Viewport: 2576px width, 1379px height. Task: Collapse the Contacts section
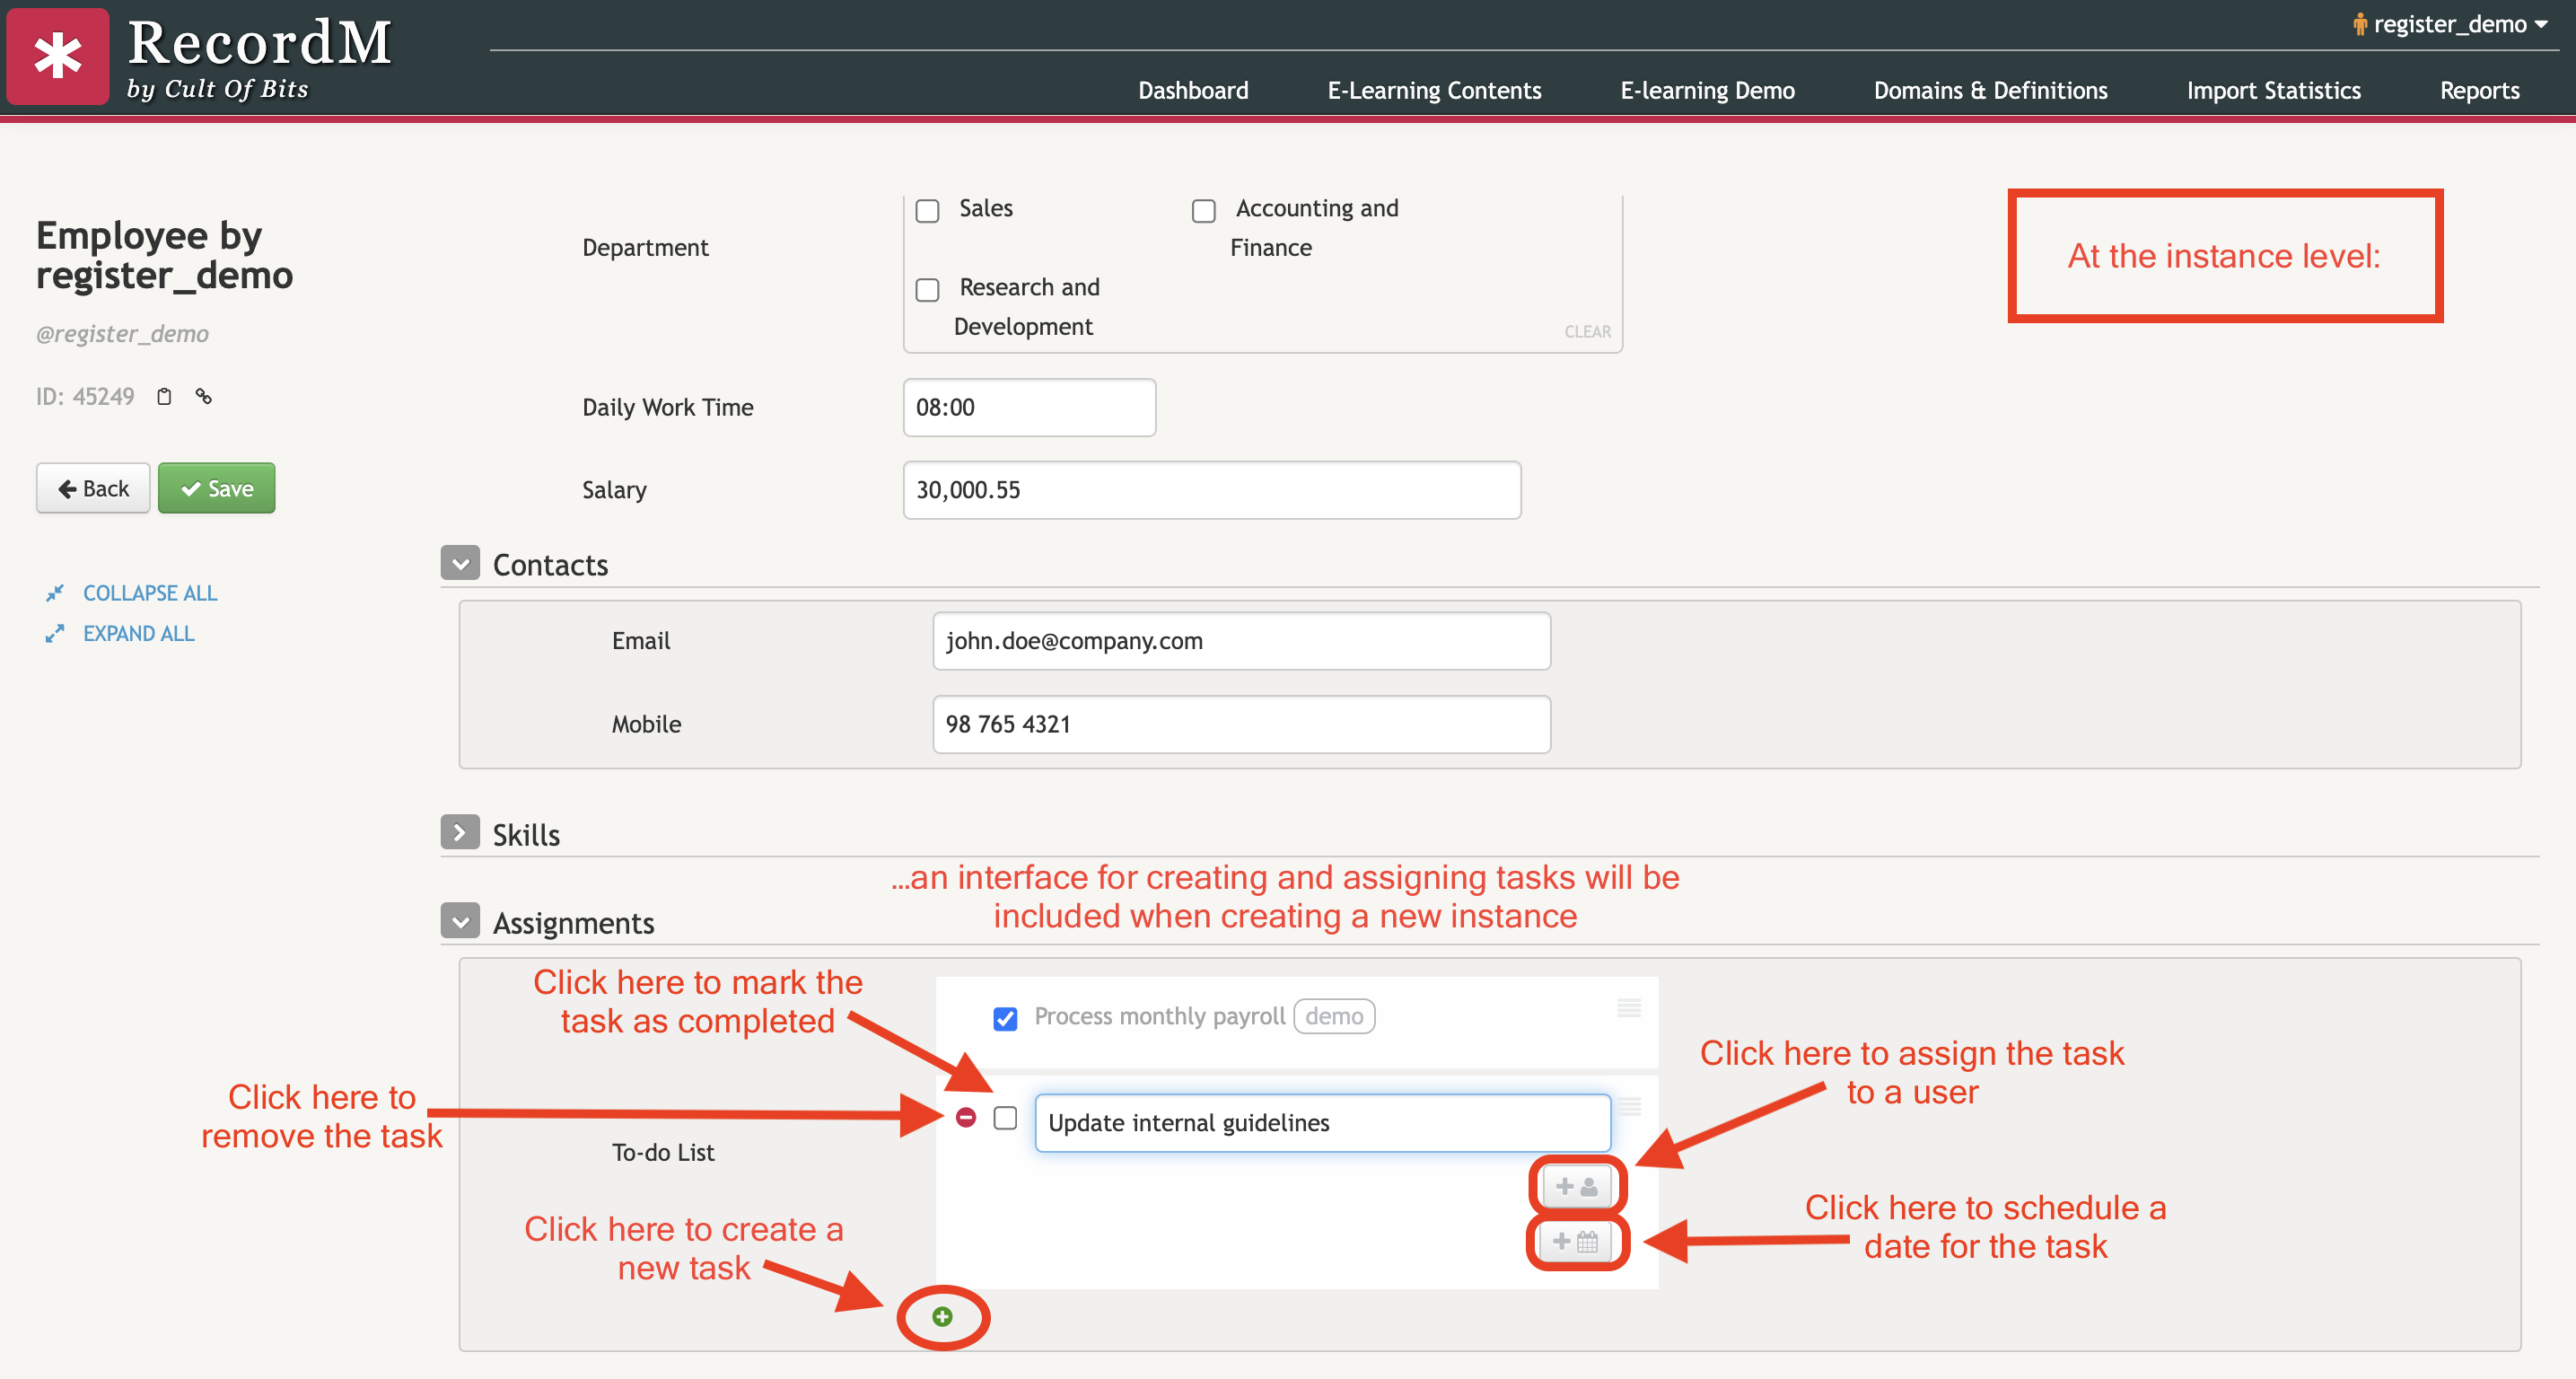point(460,564)
